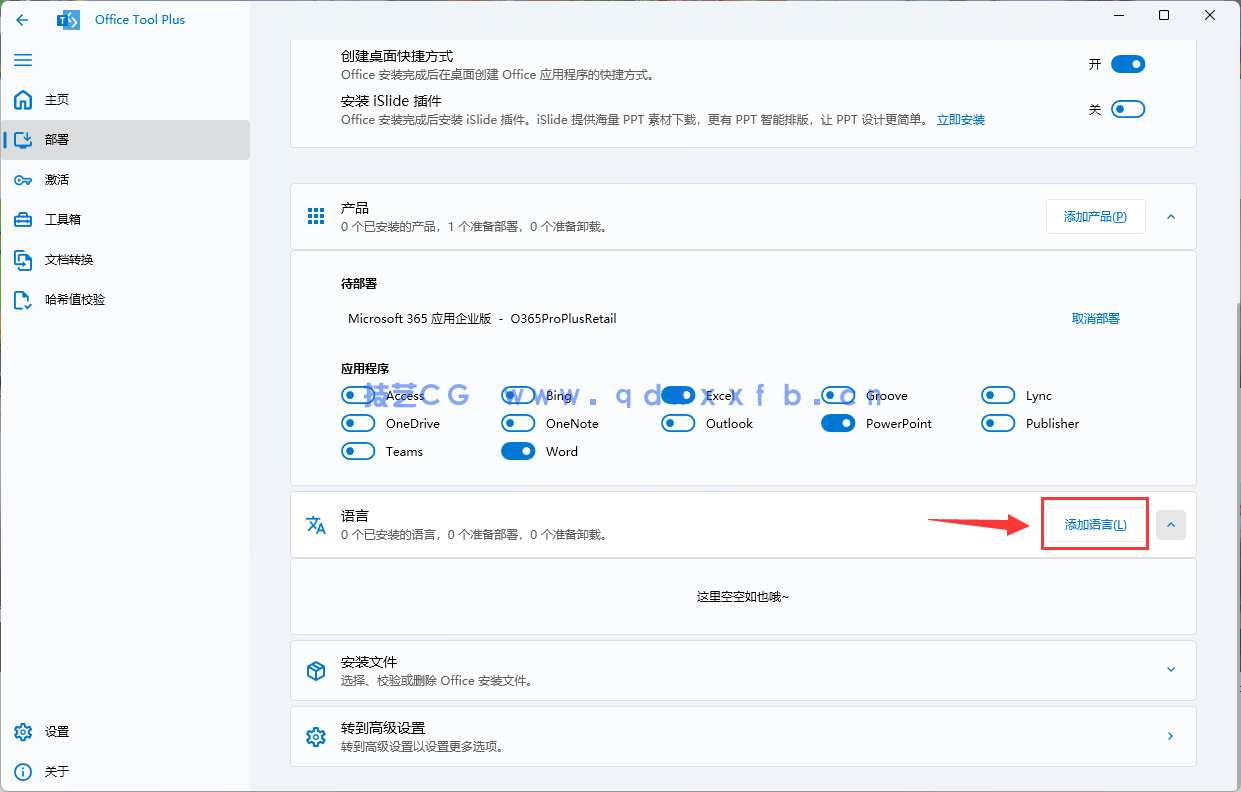Viewport: 1241px width, 792px height.
Task: Collapse the 产品 (Products) section
Action: (x=1170, y=216)
